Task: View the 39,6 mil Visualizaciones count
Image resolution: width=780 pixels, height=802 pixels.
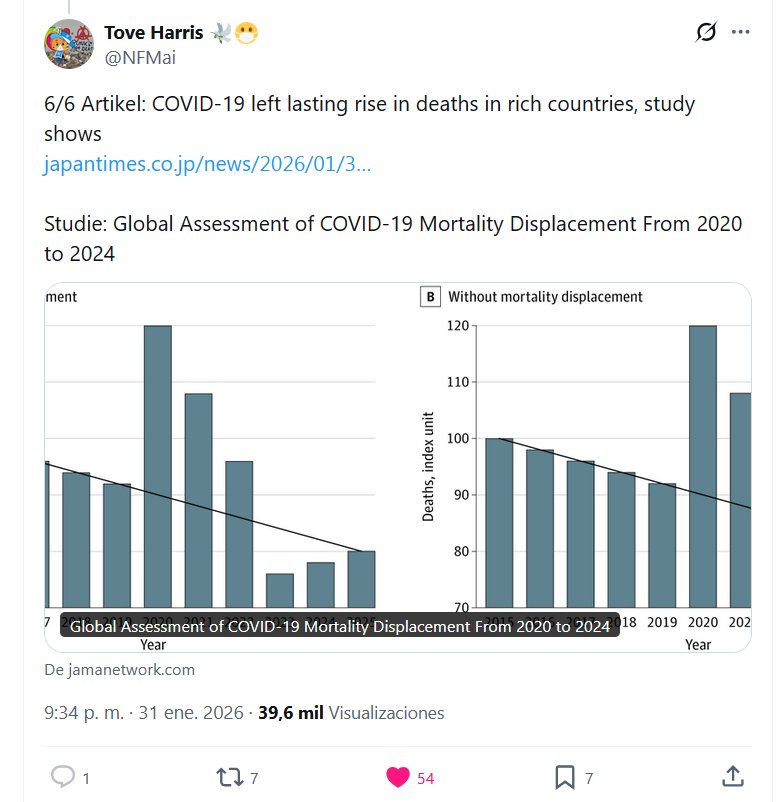Action: (351, 713)
